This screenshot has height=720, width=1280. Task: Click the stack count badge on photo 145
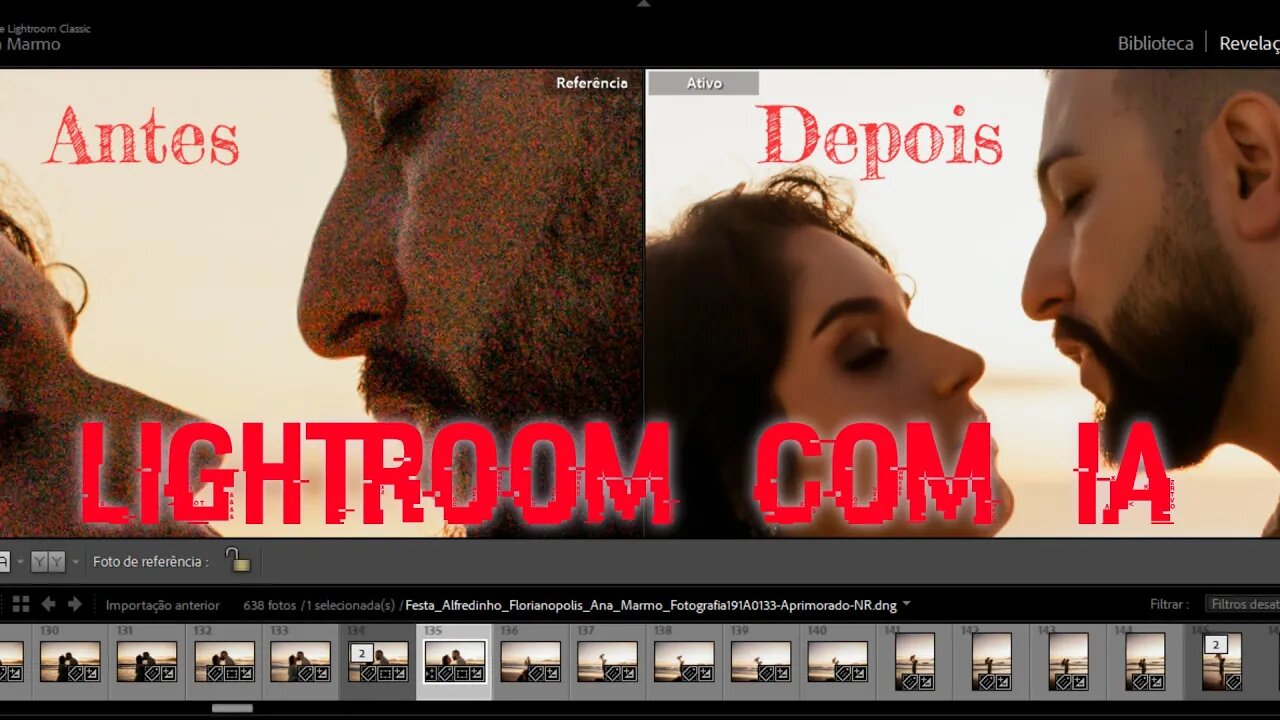pos(1216,645)
